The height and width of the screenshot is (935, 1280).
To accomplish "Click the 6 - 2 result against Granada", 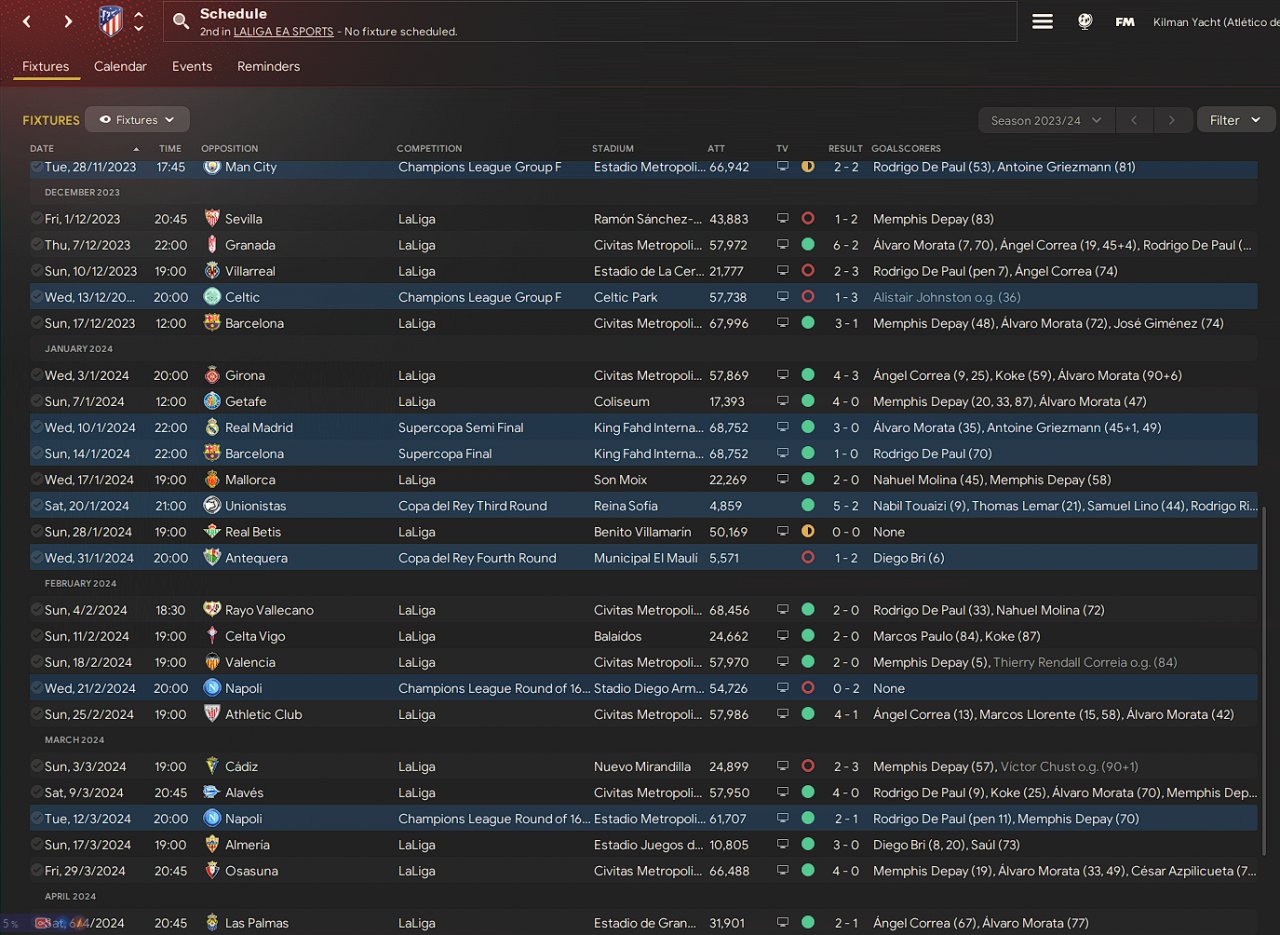I will (x=846, y=245).
